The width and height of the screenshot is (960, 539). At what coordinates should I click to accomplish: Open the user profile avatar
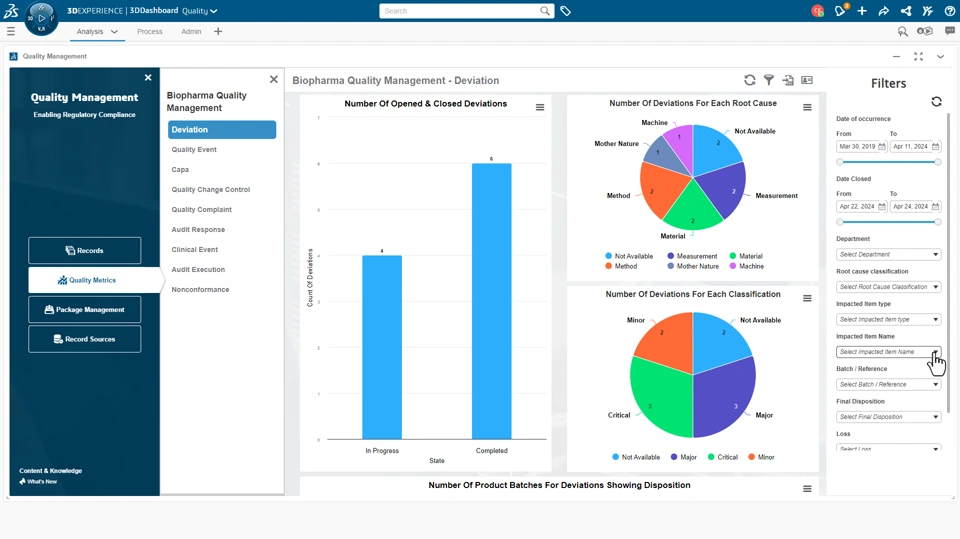coord(817,11)
